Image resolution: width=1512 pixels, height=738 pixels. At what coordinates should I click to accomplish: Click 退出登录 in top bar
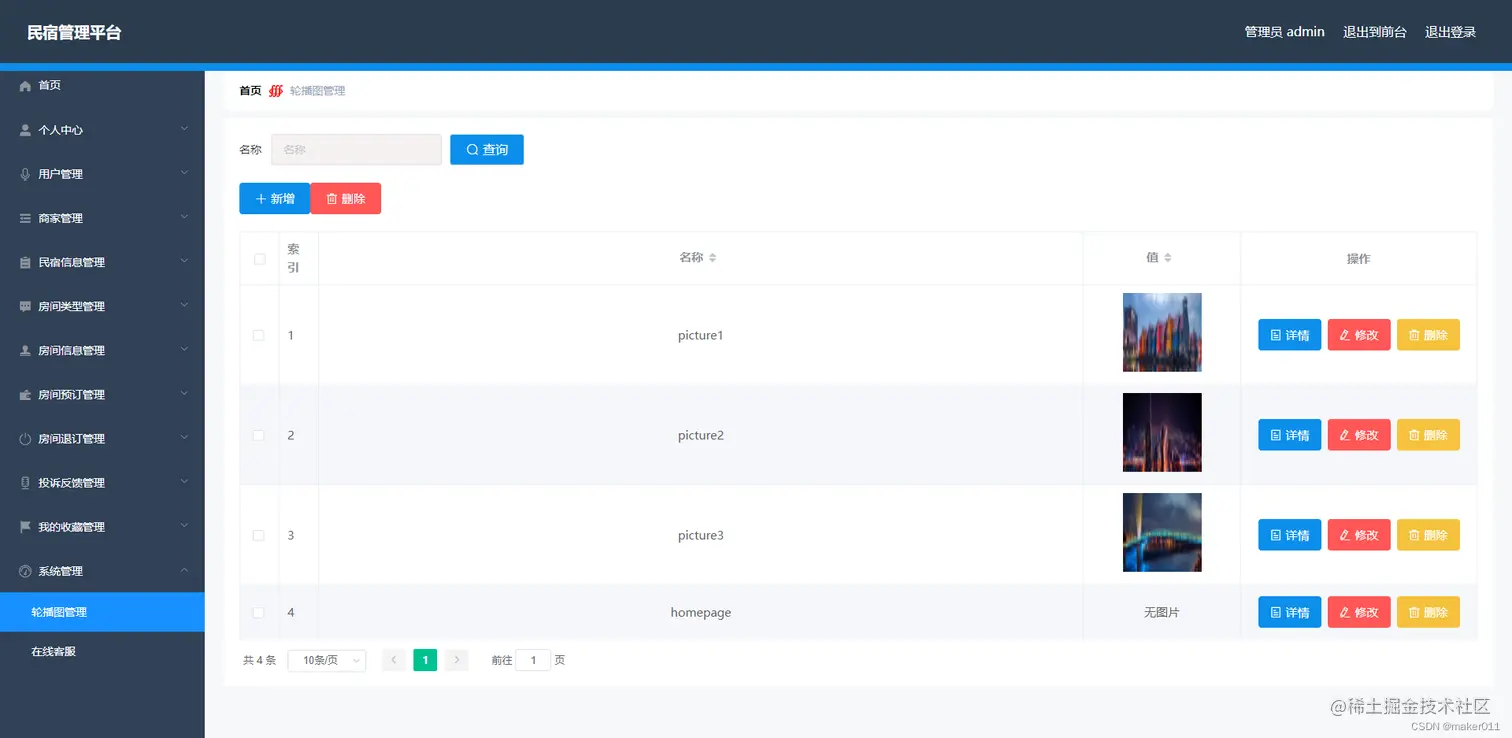point(1451,32)
